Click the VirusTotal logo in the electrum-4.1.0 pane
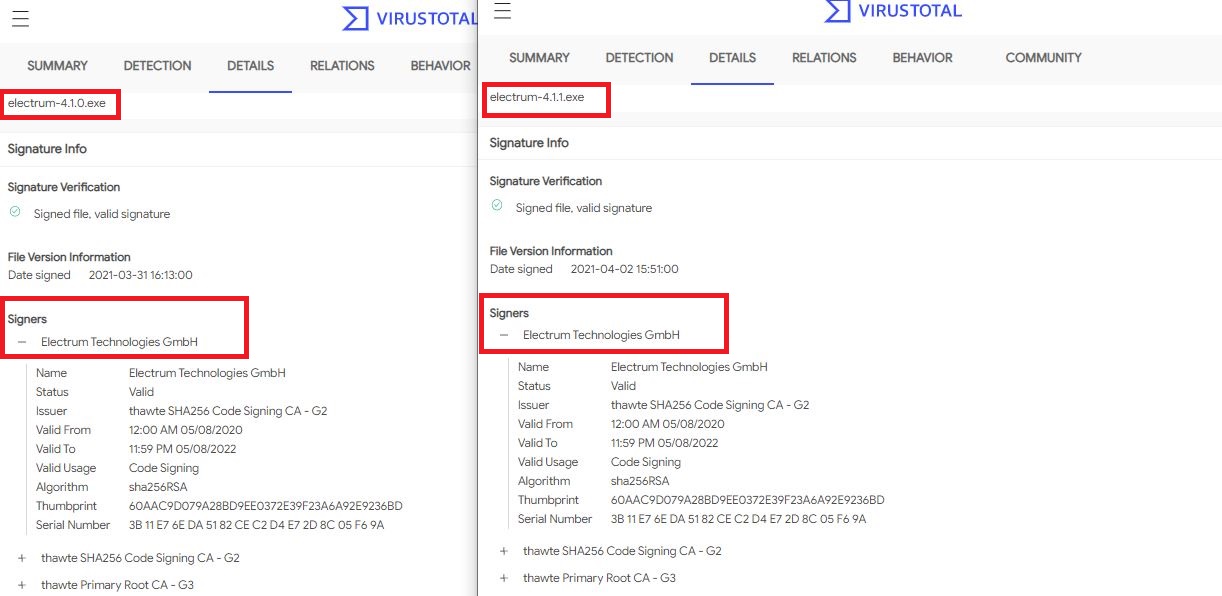 (x=408, y=18)
